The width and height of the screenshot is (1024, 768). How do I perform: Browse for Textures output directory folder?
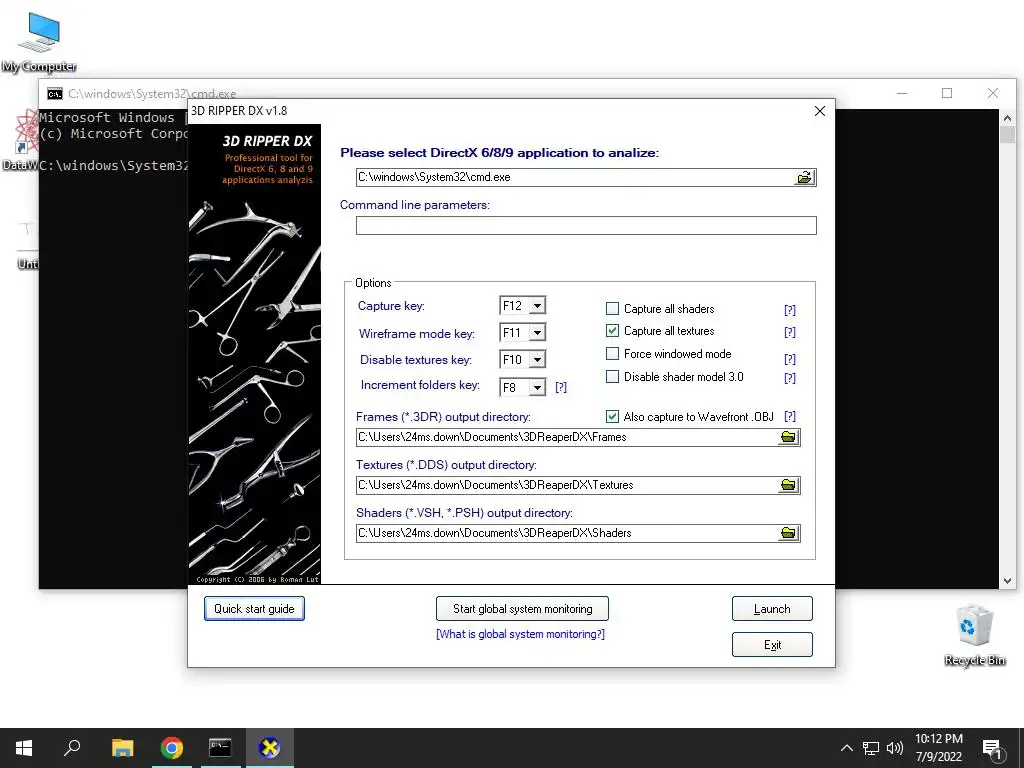789,485
